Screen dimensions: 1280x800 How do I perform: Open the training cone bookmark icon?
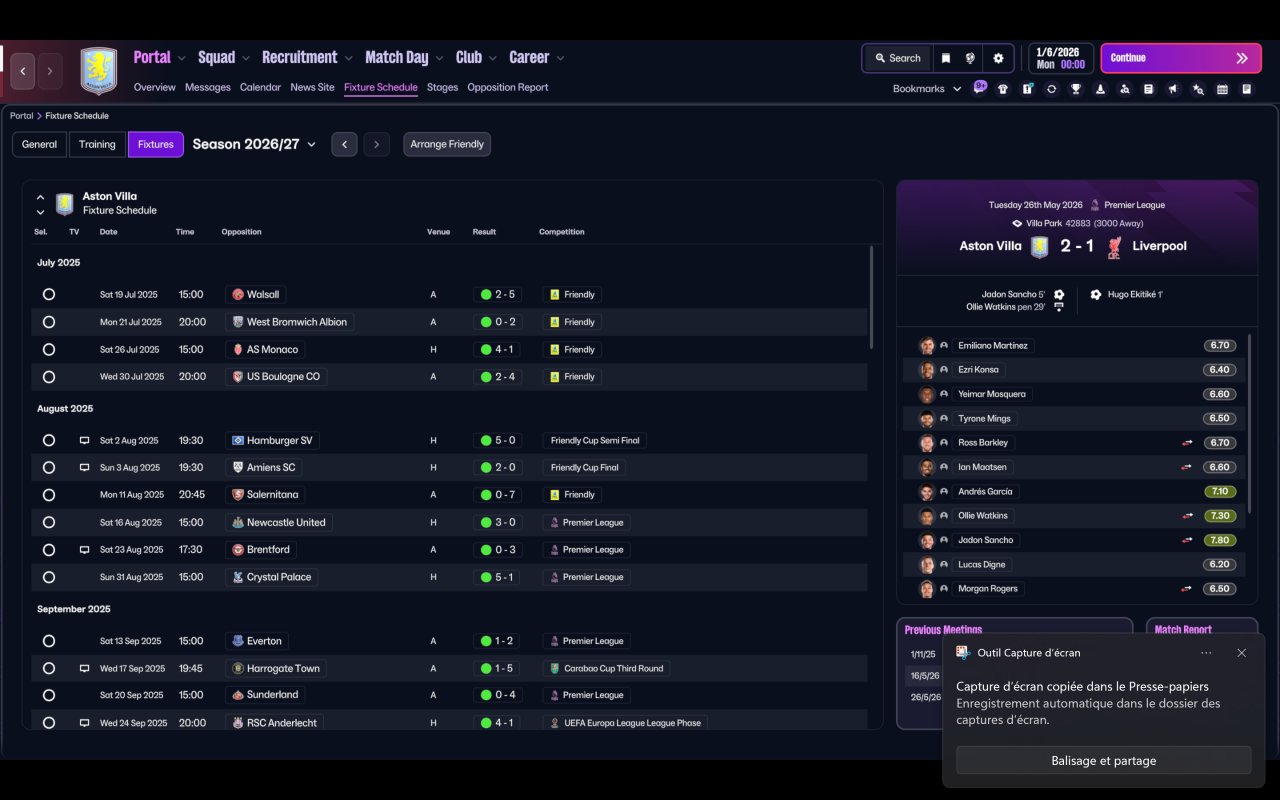click(1100, 89)
